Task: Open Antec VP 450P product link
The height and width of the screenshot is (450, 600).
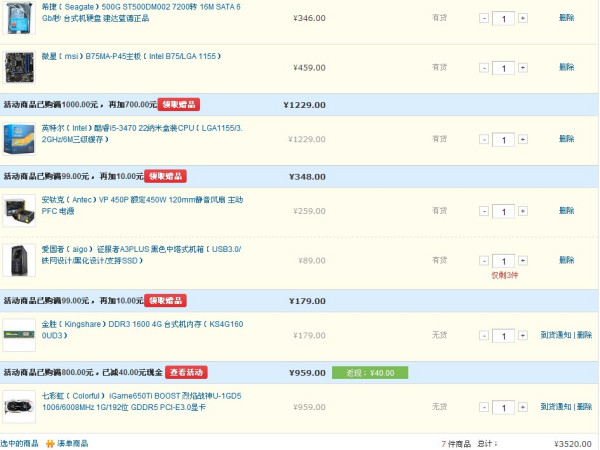Action: 142,205
